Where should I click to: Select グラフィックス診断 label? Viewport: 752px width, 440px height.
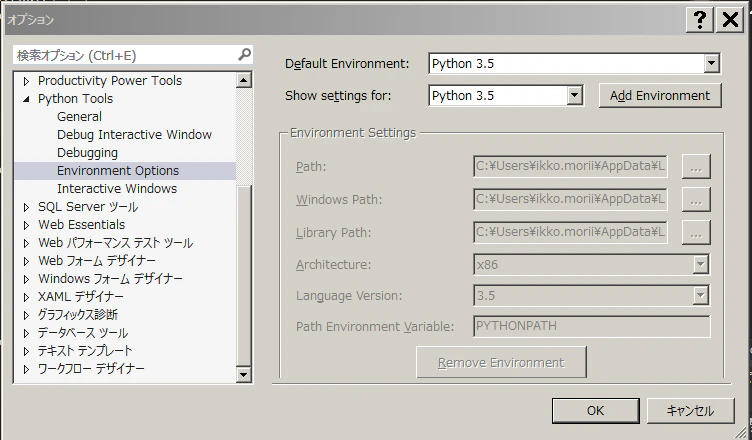point(78,315)
